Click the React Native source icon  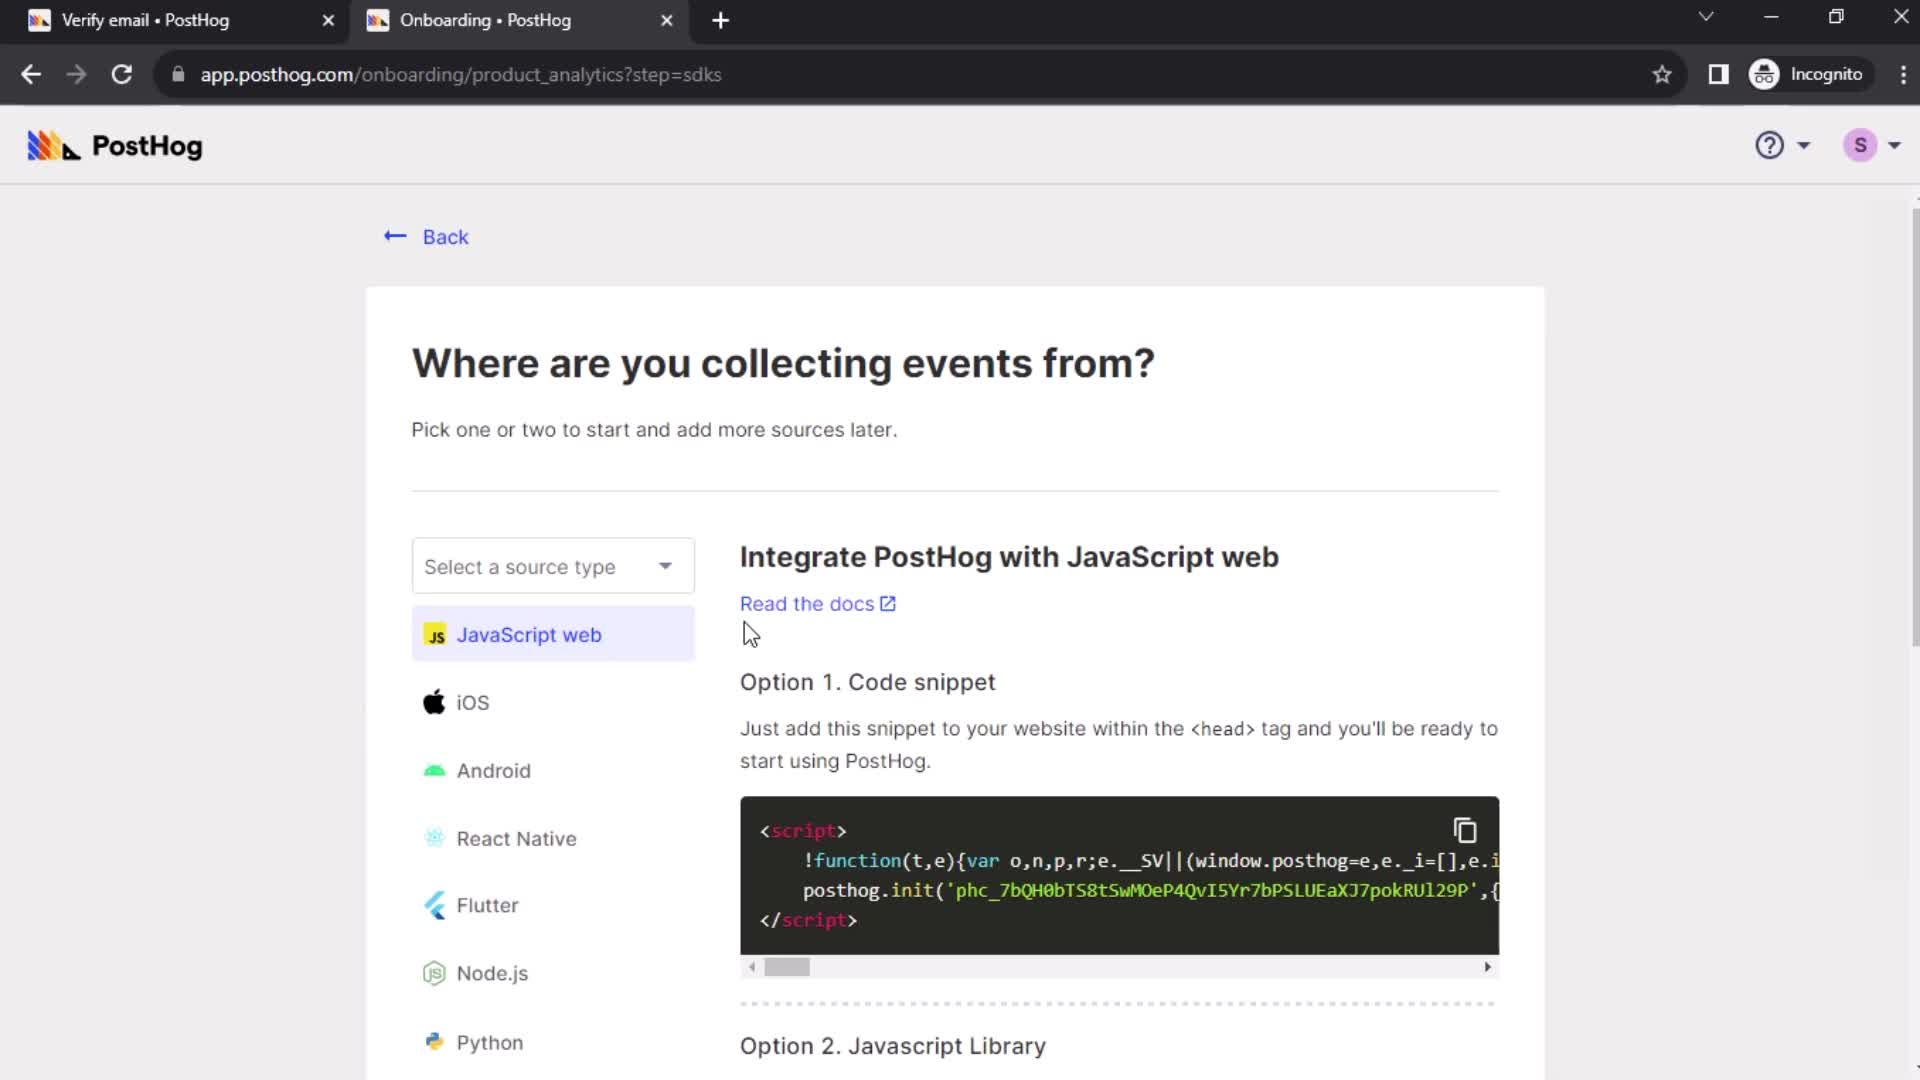coord(435,839)
